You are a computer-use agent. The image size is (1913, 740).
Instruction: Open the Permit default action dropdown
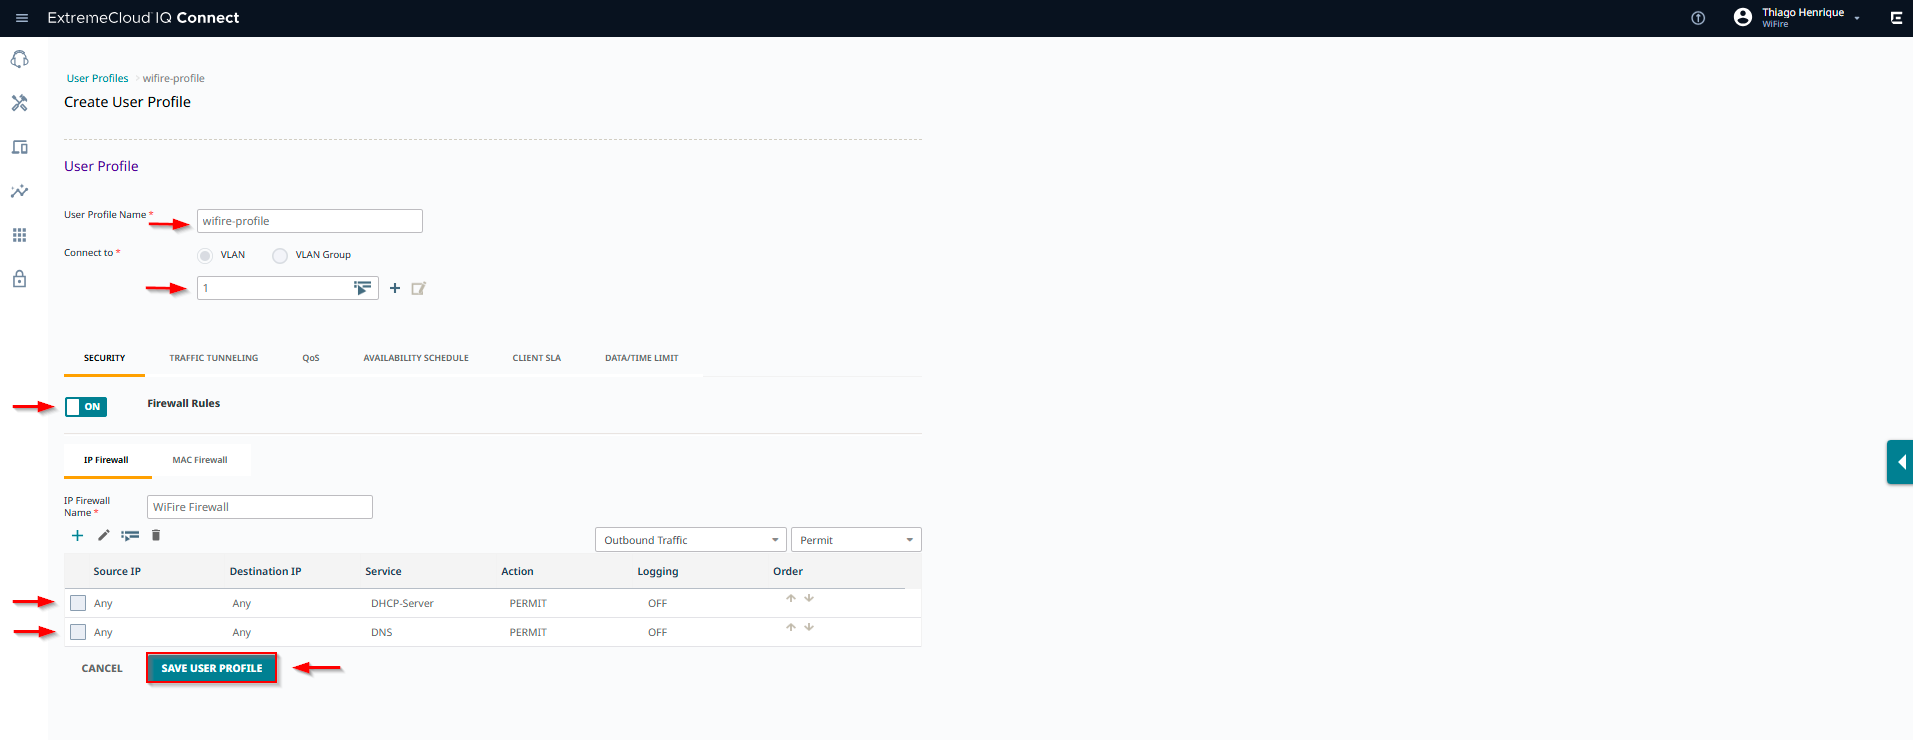point(856,540)
